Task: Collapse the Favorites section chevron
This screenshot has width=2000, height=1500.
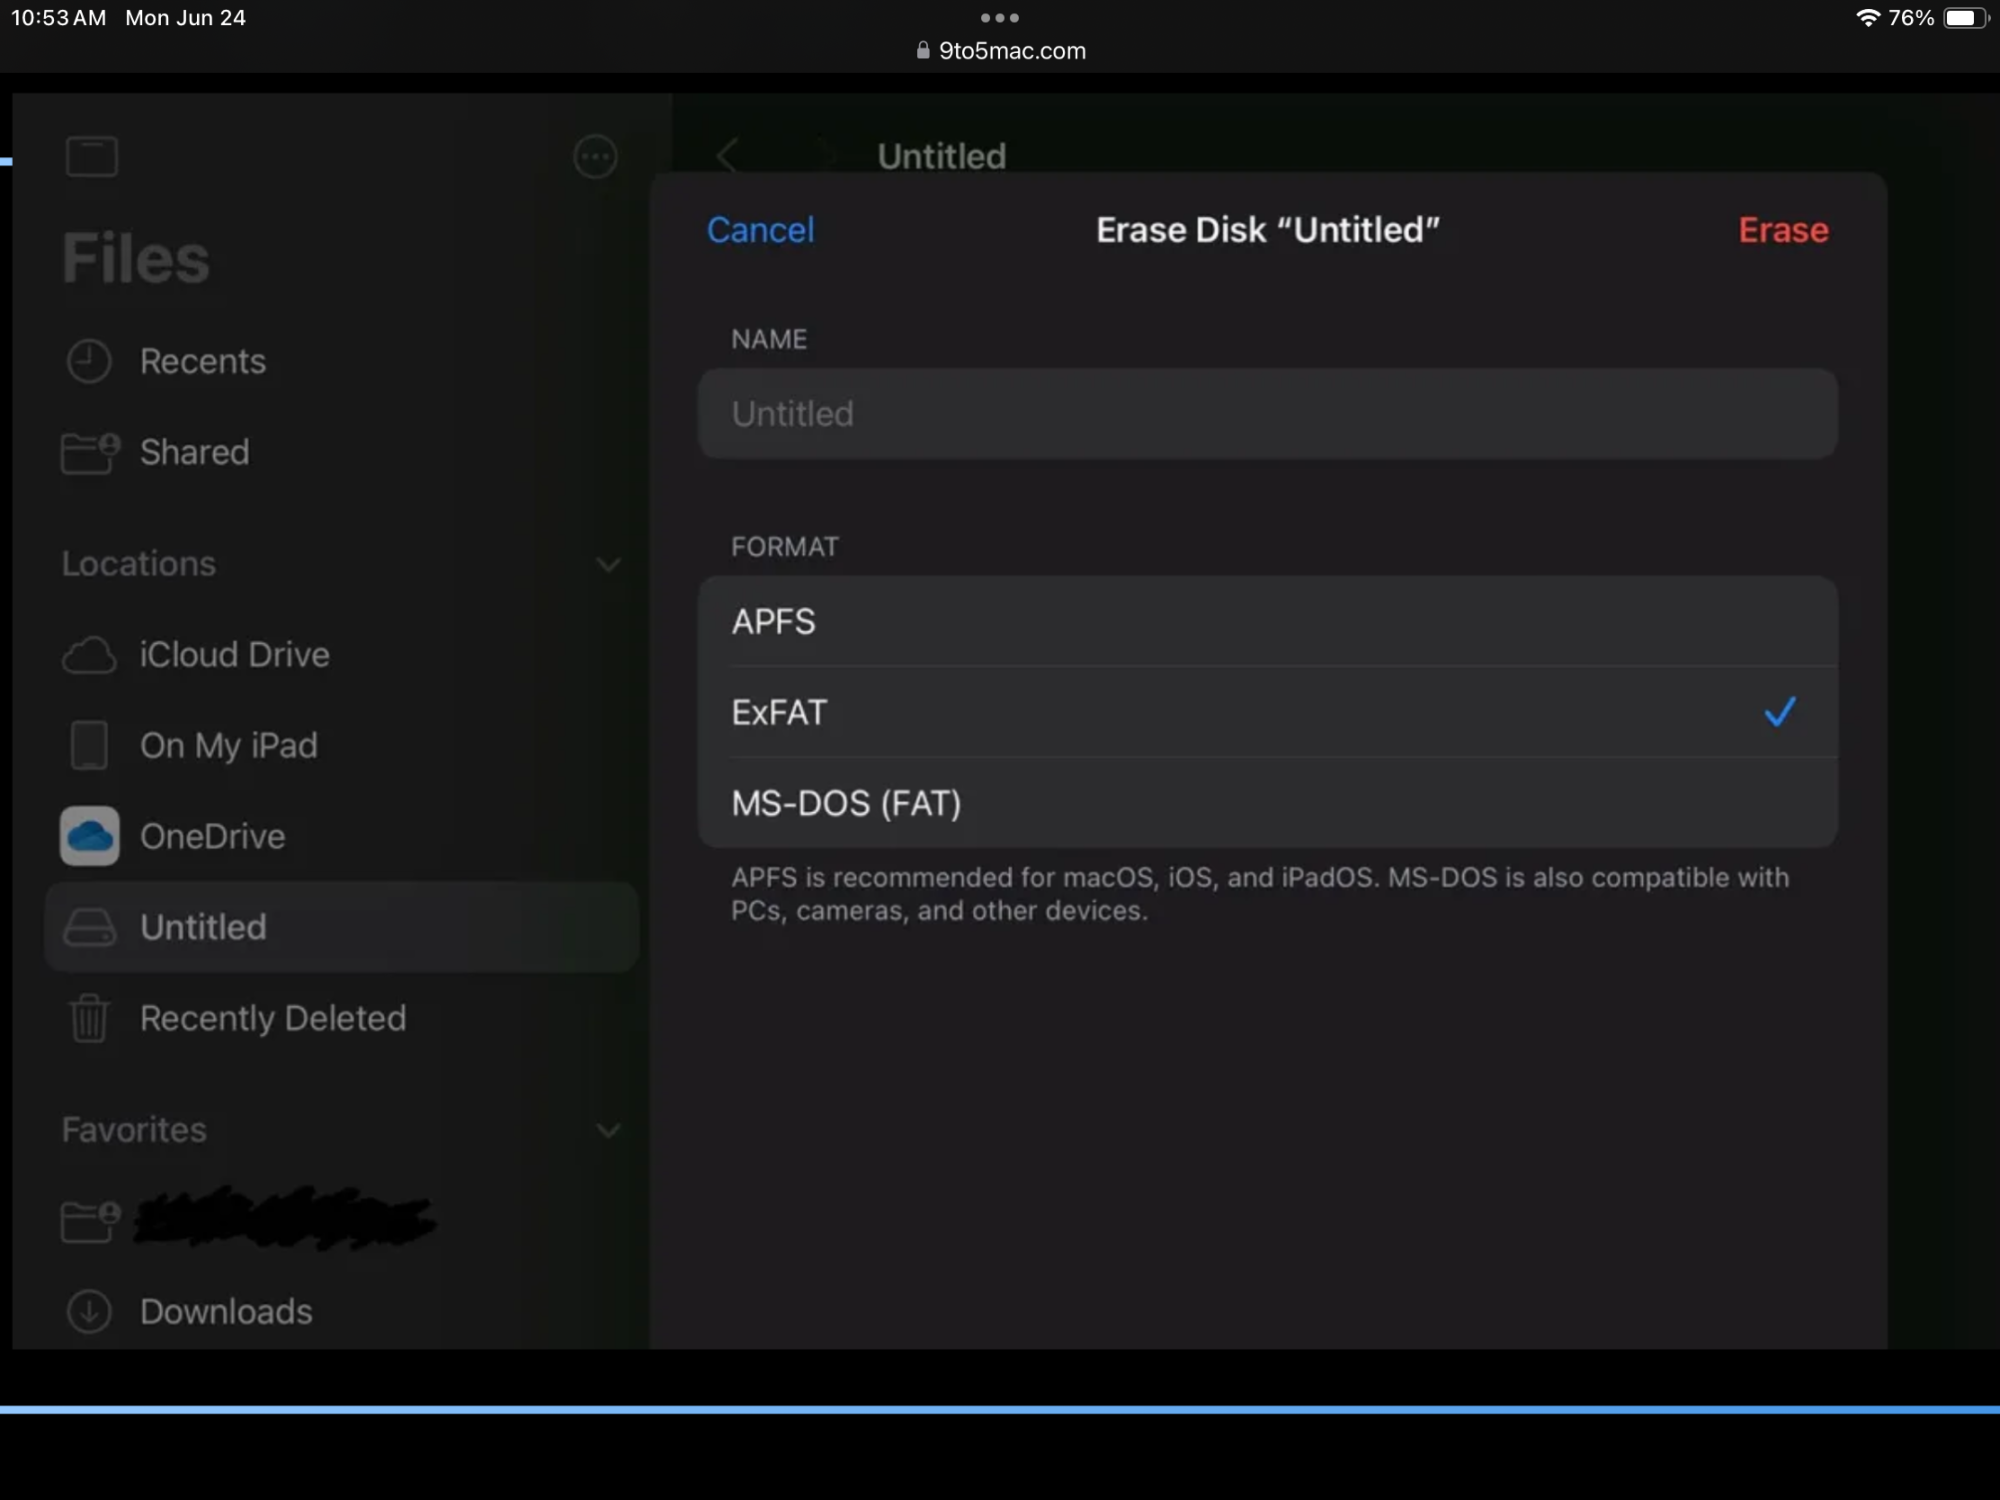Action: [608, 1130]
